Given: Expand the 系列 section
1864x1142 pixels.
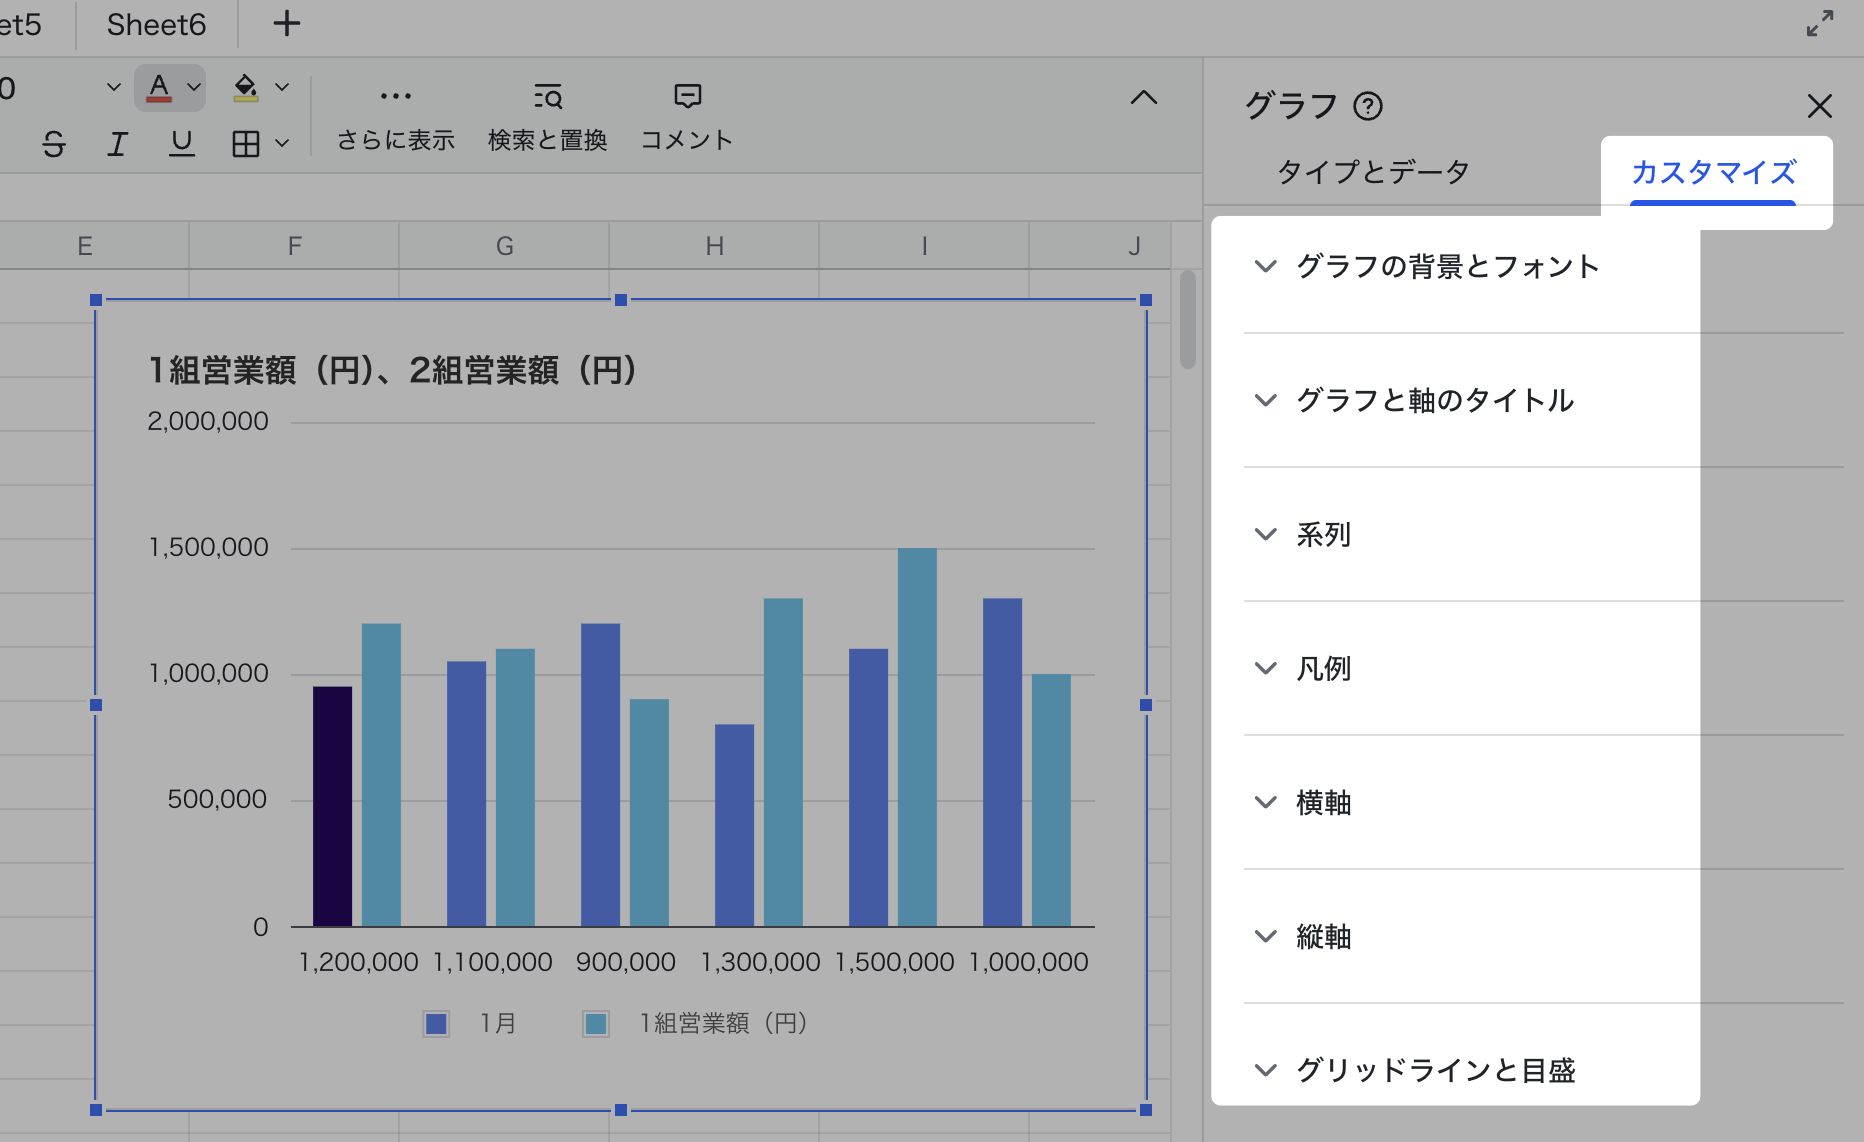Looking at the screenshot, I should (x=1323, y=534).
